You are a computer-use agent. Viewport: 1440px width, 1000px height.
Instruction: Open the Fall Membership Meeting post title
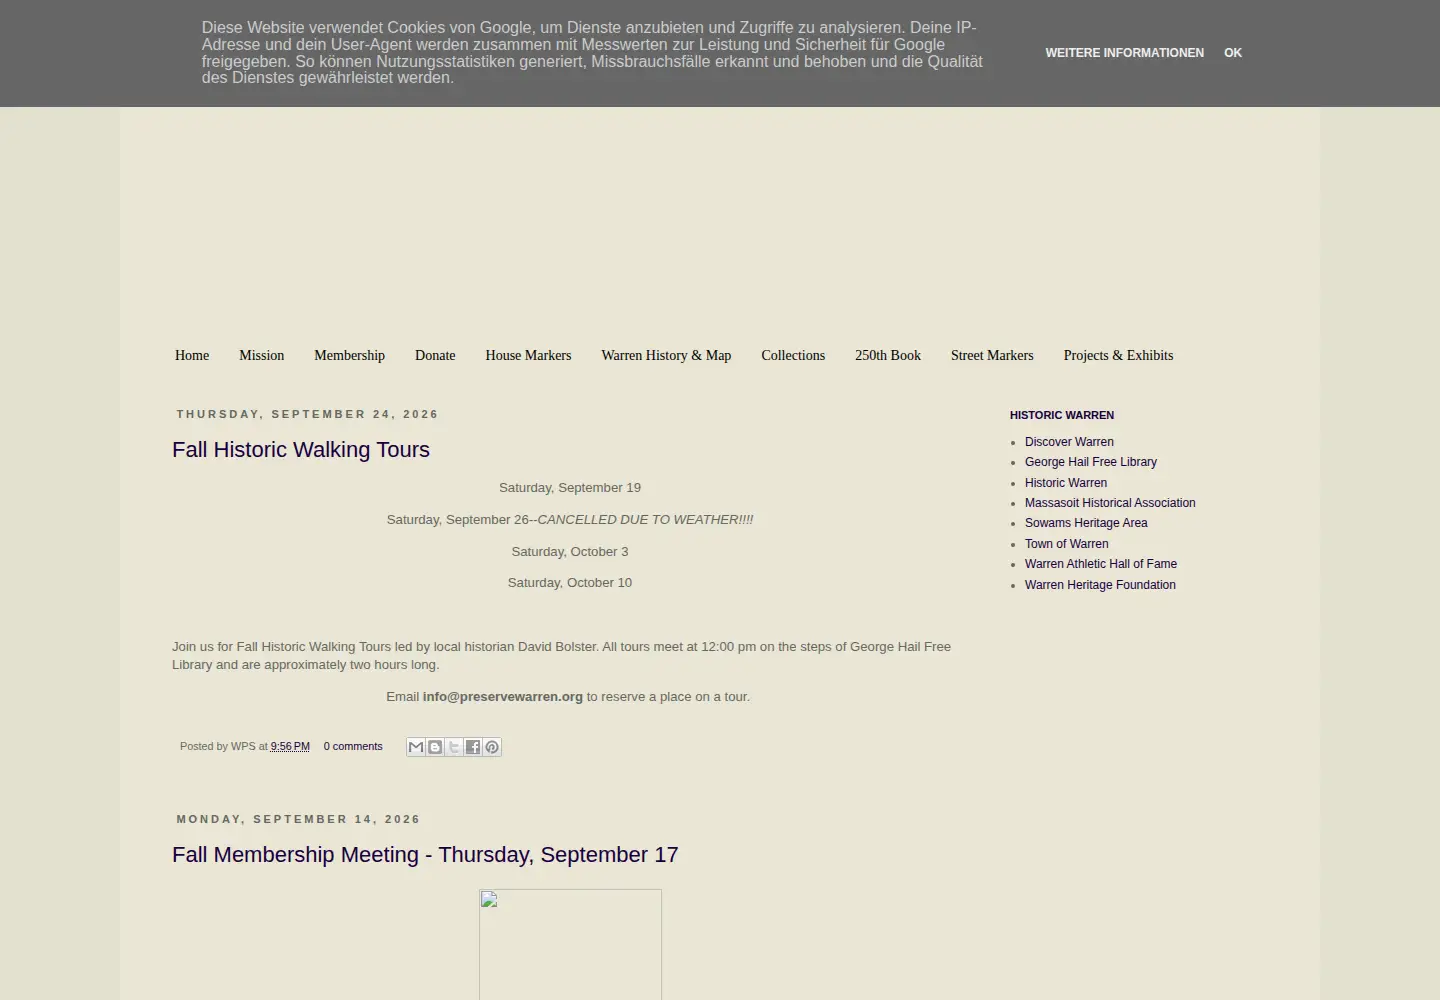(425, 855)
